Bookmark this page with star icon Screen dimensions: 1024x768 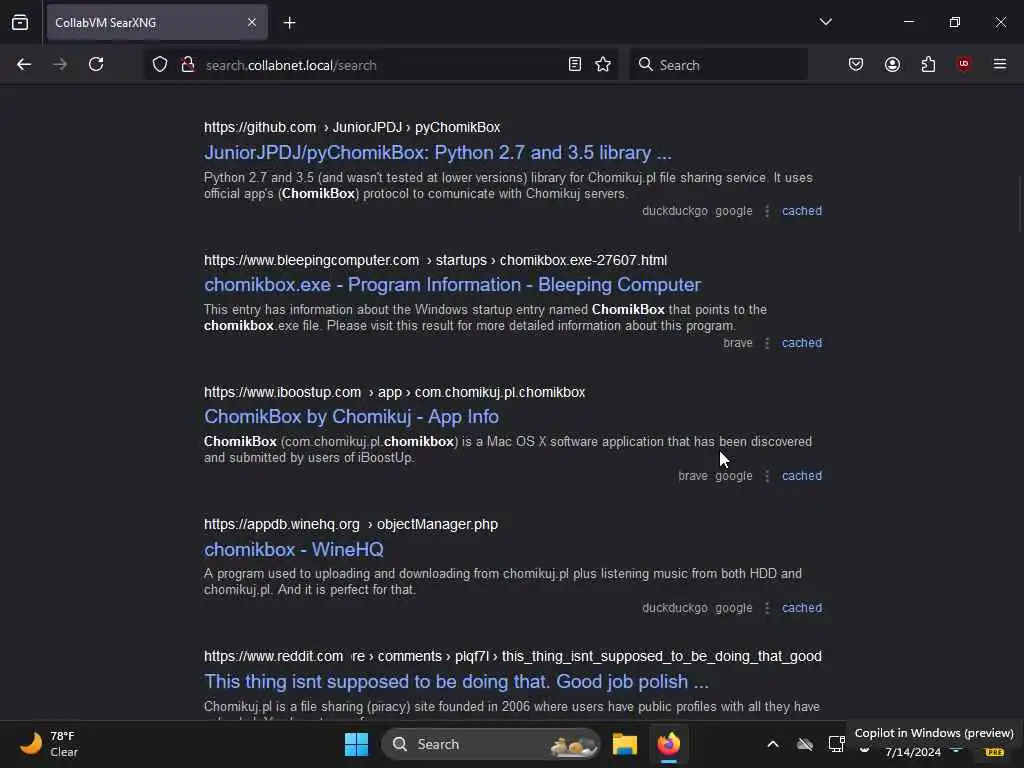pos(603,65)
